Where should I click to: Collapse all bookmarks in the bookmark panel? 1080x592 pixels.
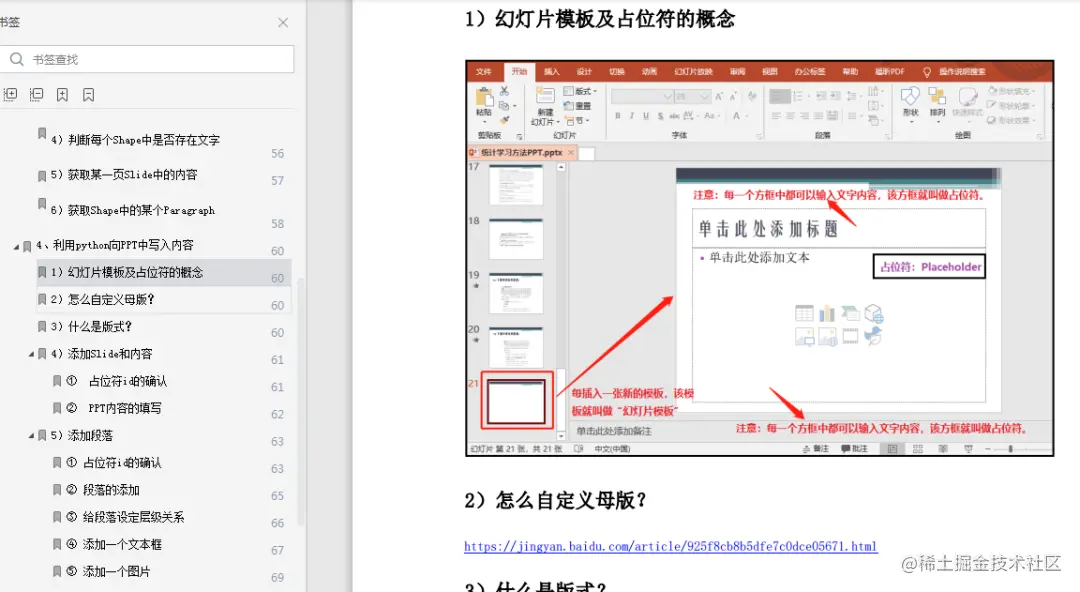35,94
